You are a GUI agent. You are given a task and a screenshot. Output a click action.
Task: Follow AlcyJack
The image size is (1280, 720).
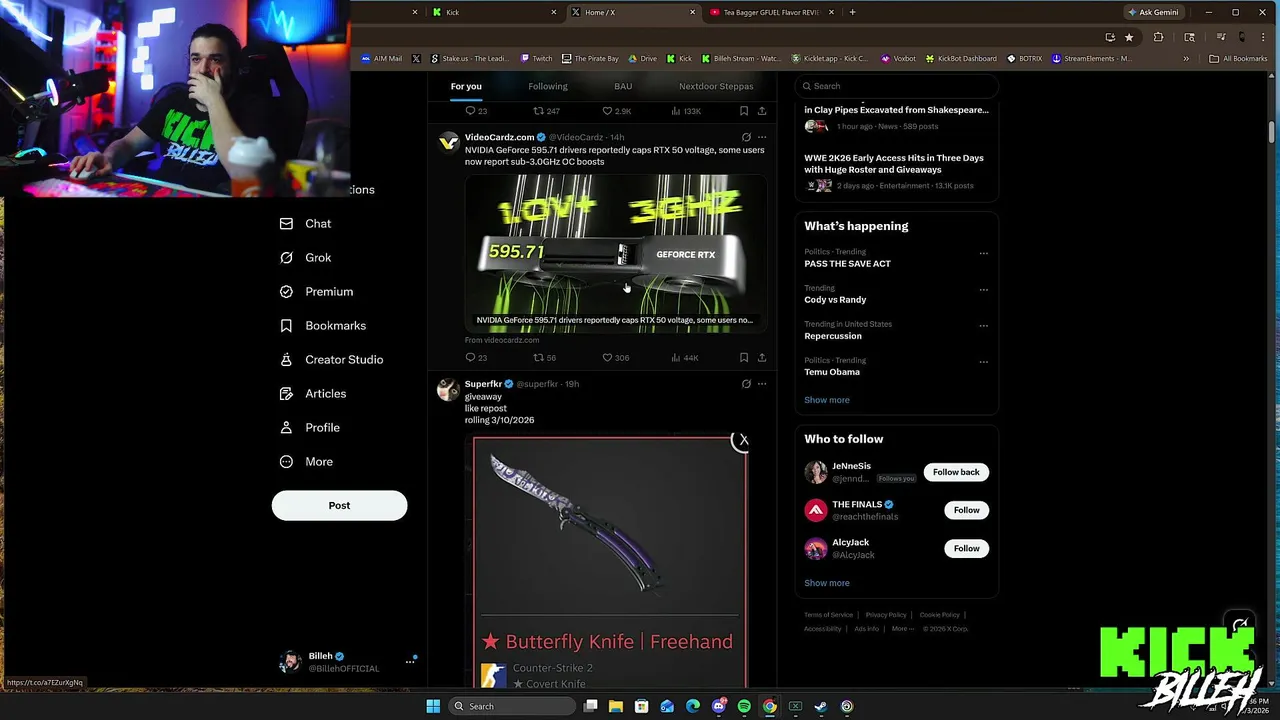[966, 548]
